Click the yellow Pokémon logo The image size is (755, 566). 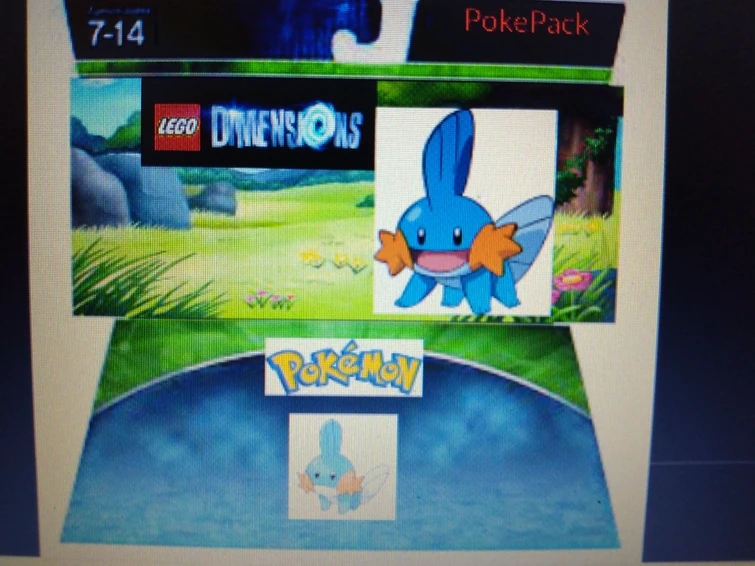[x=344, y=368]
